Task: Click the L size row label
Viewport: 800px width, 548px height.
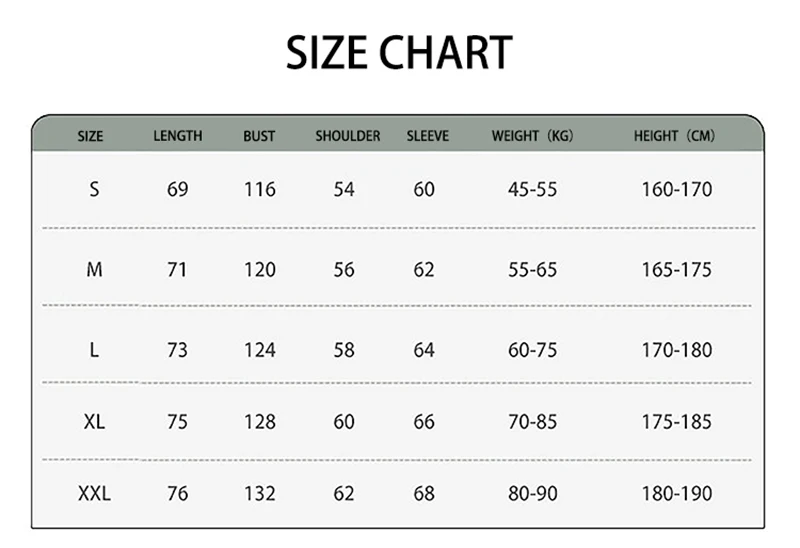Action: [95, 351]
